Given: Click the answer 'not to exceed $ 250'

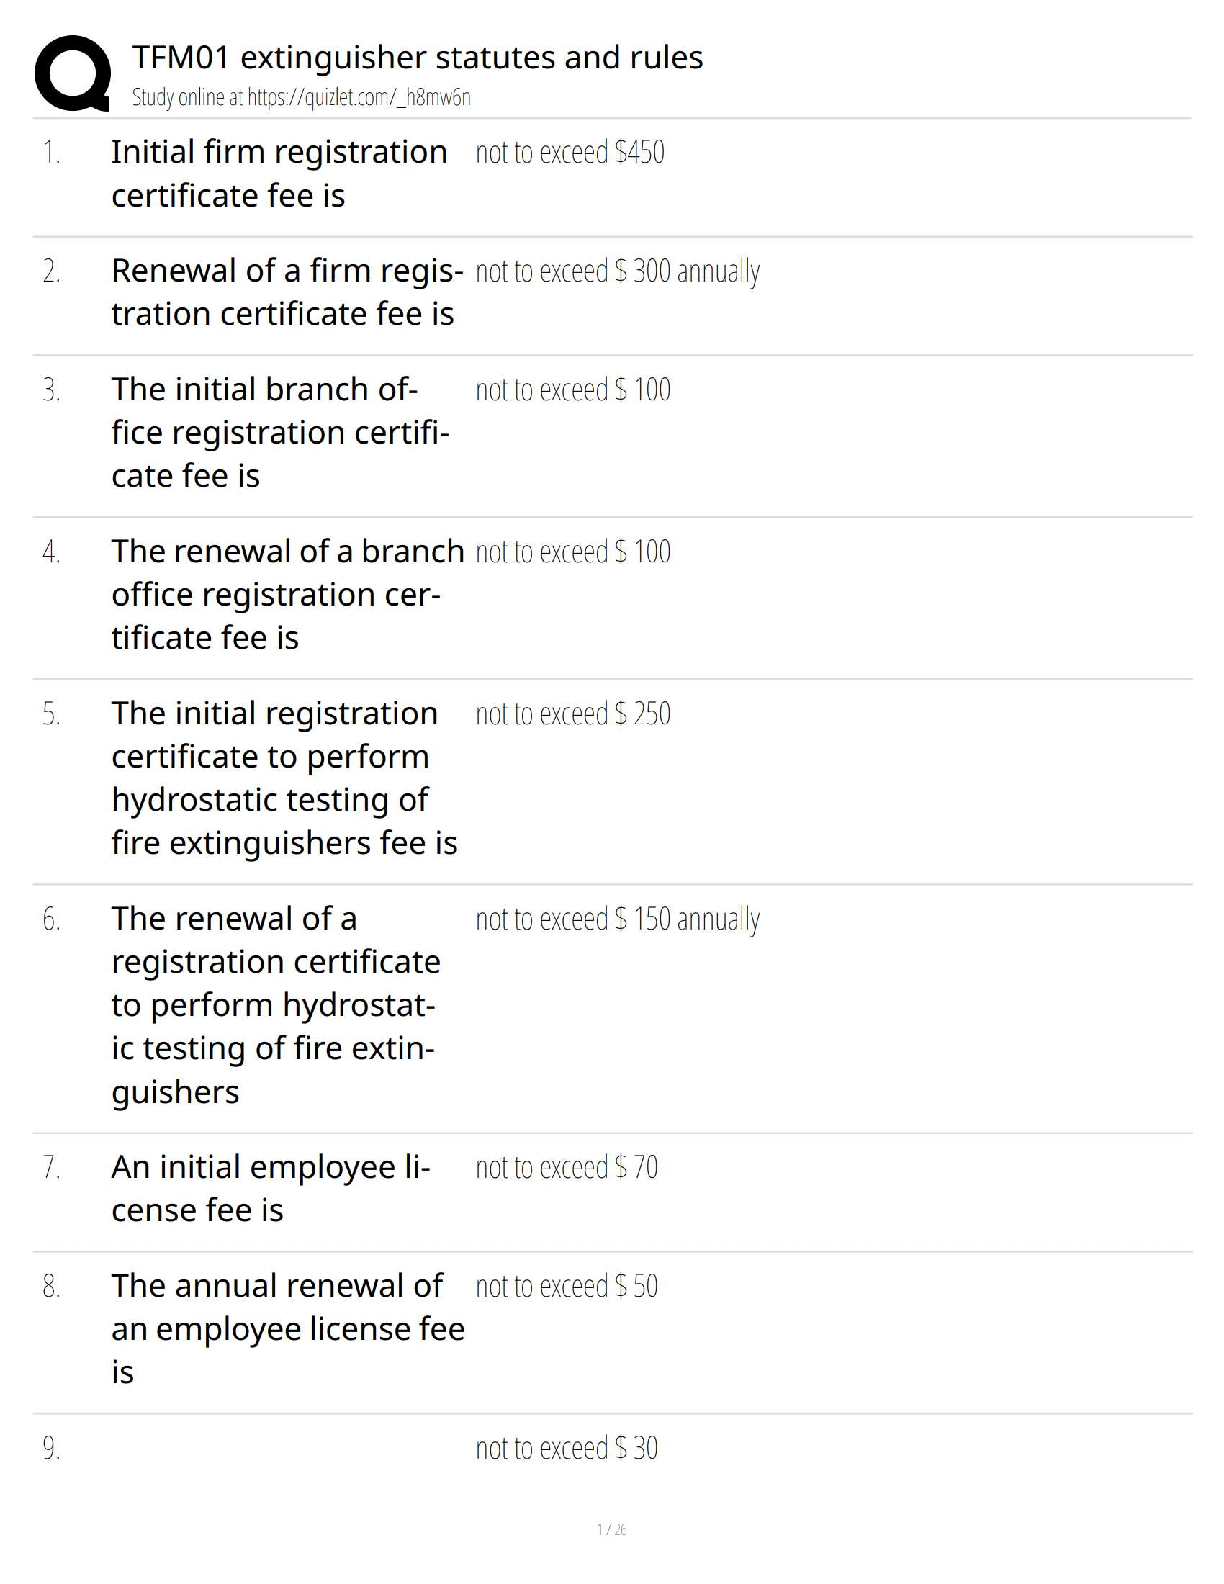Looking at the screenshot, I should [x=573, y=714].
